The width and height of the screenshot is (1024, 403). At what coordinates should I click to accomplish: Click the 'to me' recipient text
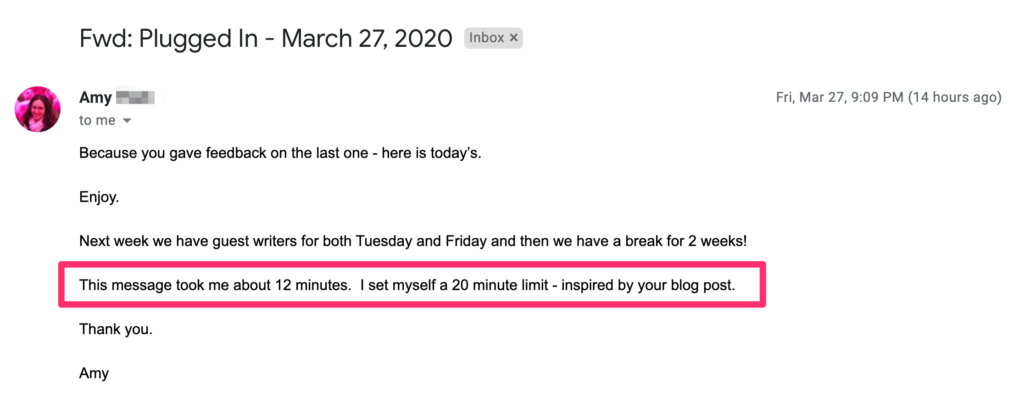(97, 120)
